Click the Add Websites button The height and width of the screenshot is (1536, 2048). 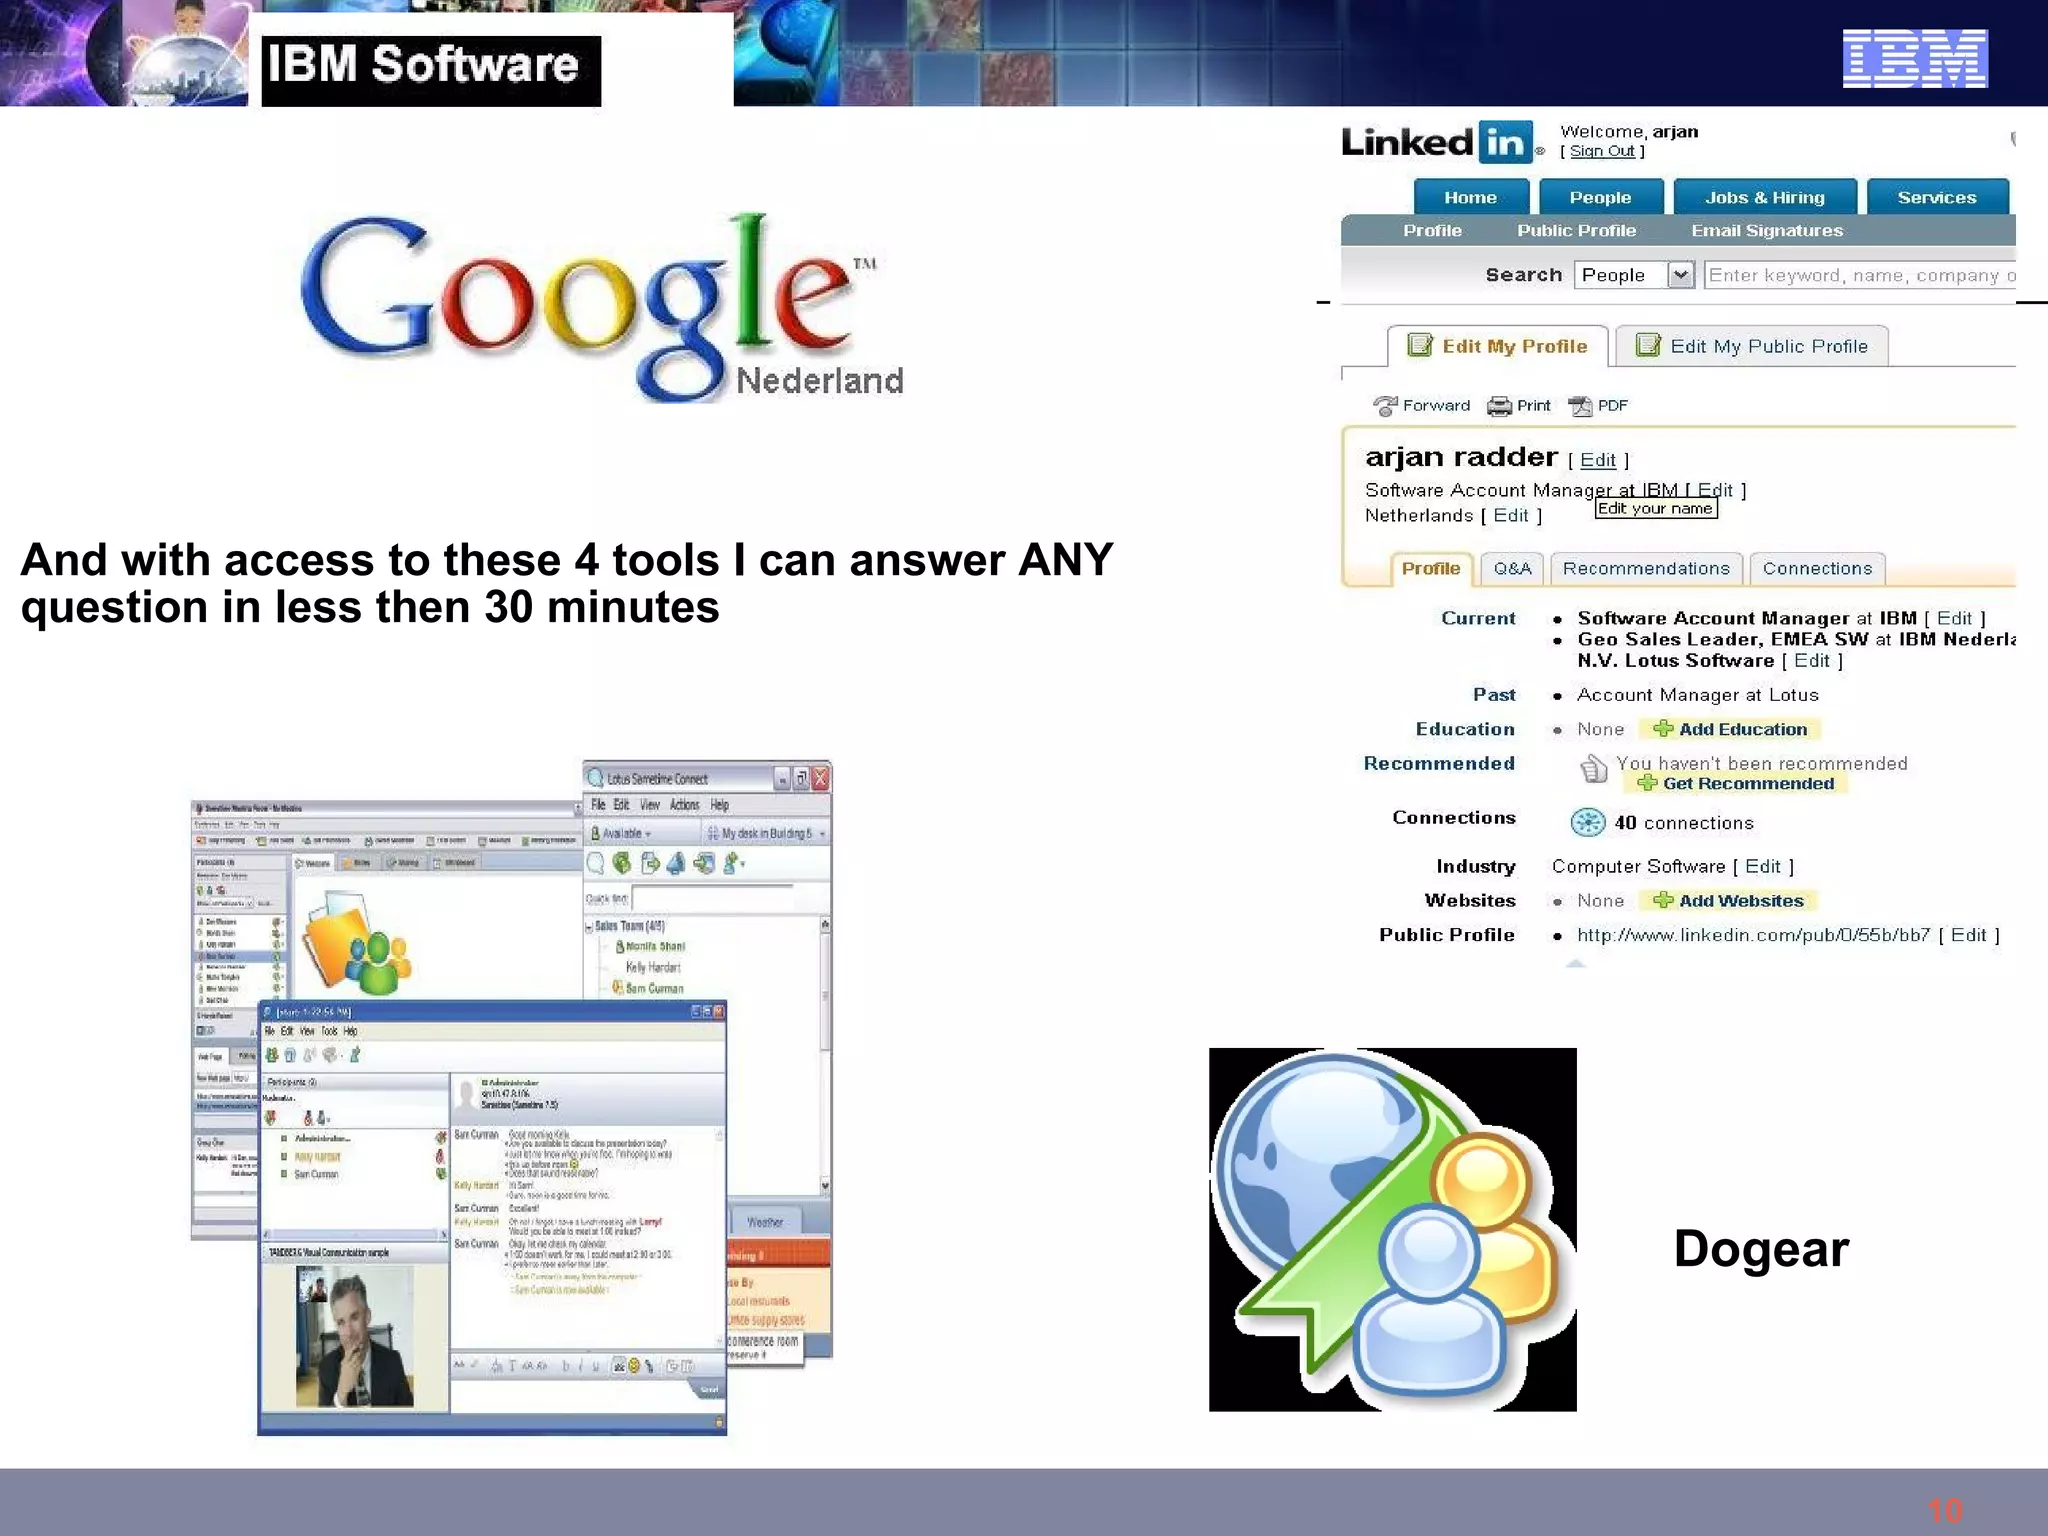pos(1728,900)
